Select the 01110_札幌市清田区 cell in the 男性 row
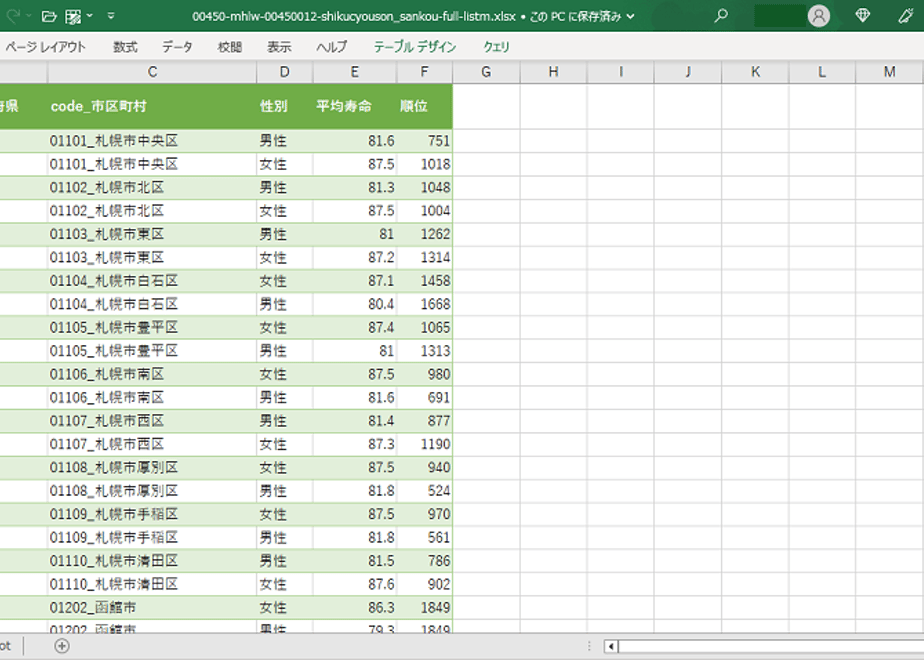This screenshot has height=660, width=924. (x=152, y=561)
